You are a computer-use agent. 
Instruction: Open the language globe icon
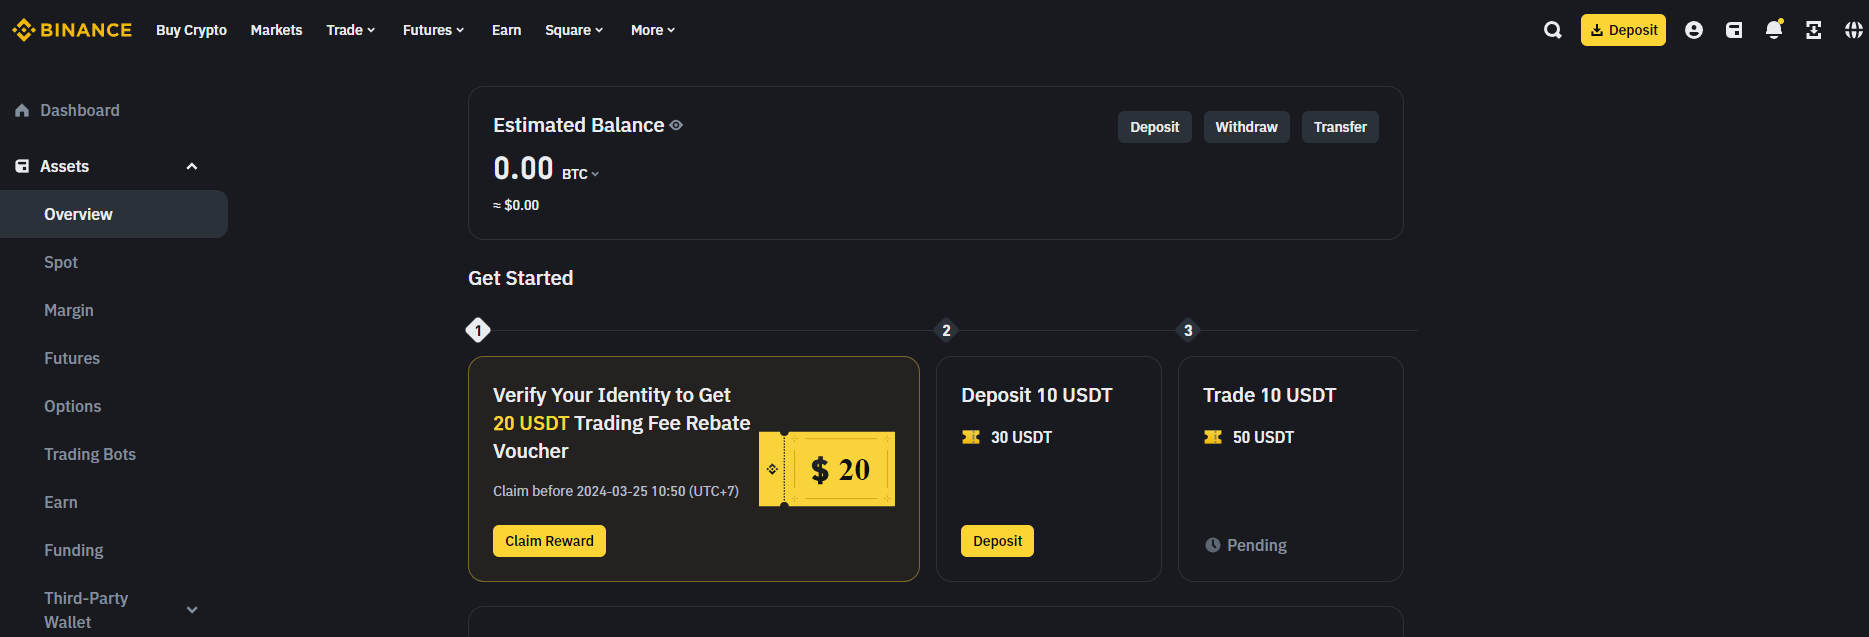pyautogui.click(x=1853, y=30)
